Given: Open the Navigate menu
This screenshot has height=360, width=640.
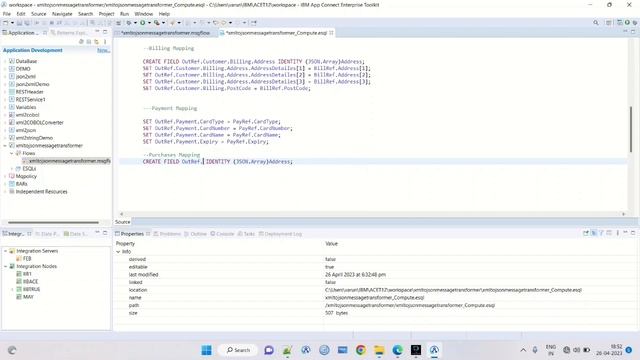Looking at the screenshot, I should coord(62,14).
